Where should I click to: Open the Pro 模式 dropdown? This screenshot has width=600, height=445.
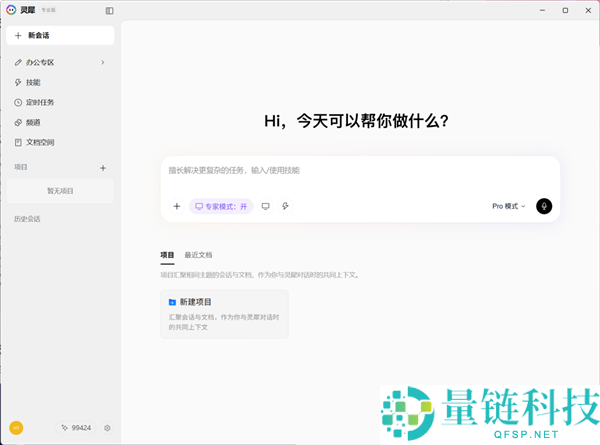click(x=509, y=206)
